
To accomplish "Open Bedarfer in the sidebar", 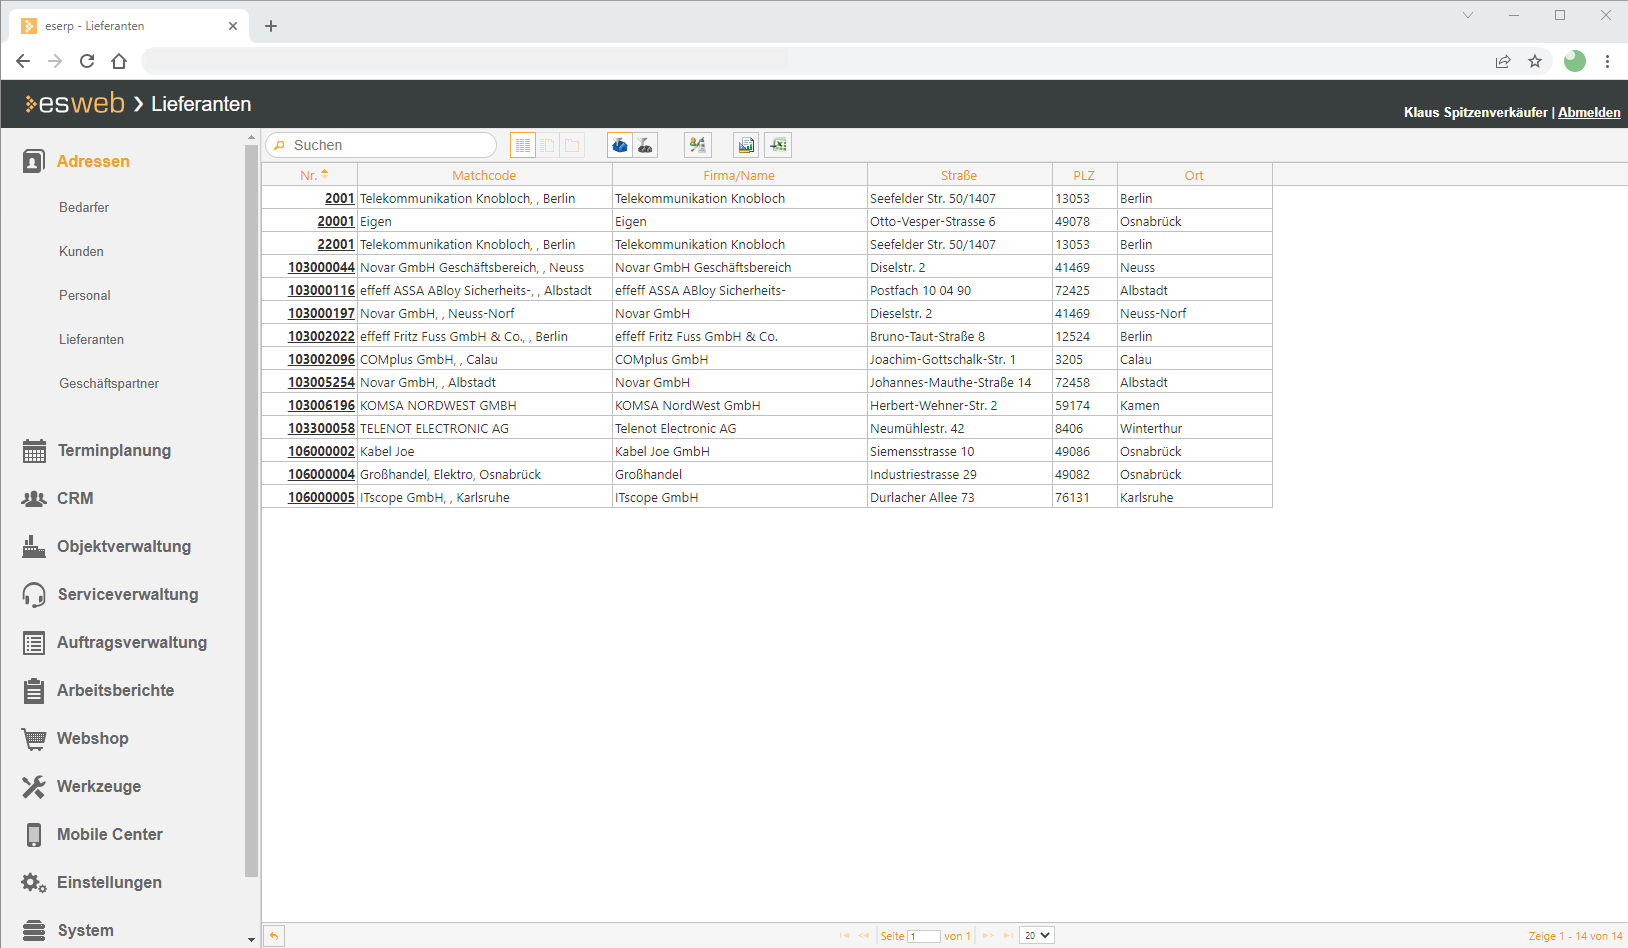I will pyautogui.click(x=84, y=207).
